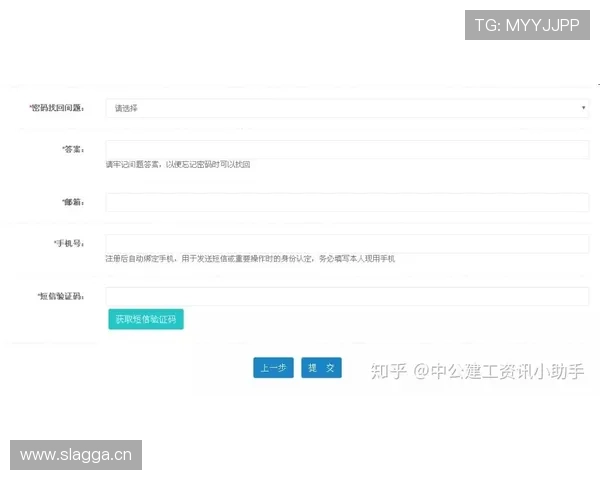The image size is (600, 480).
Task: Click the 答案 field label
Action: (x=73, y=149)
